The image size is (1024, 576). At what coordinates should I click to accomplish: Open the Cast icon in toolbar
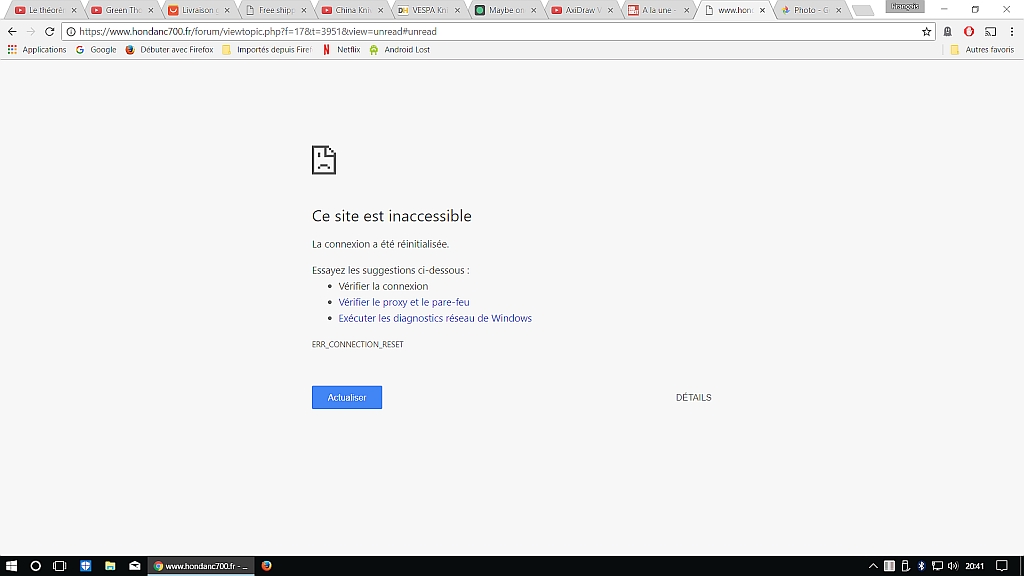click(990, 31)
